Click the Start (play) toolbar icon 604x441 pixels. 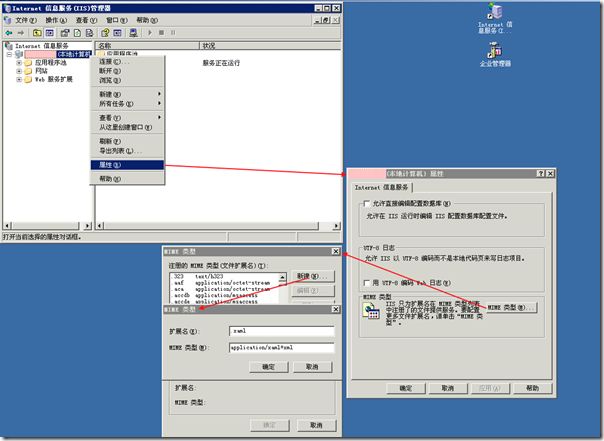pos(150,33)
